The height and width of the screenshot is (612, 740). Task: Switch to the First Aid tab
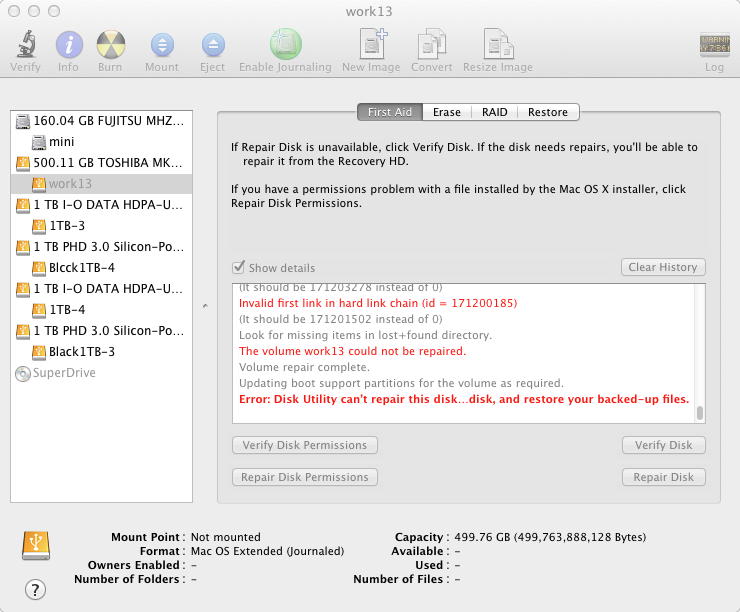390,112
